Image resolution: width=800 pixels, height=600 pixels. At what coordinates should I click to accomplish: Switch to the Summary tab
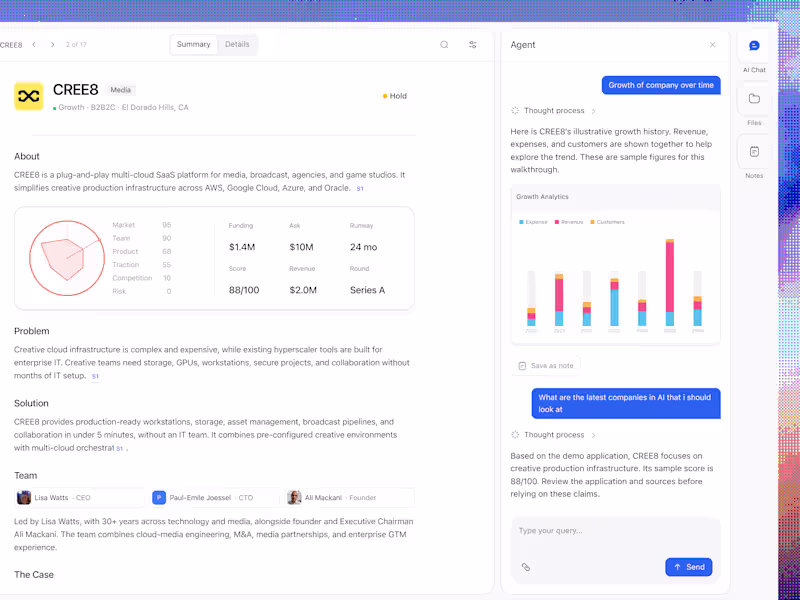click(193, 44)
